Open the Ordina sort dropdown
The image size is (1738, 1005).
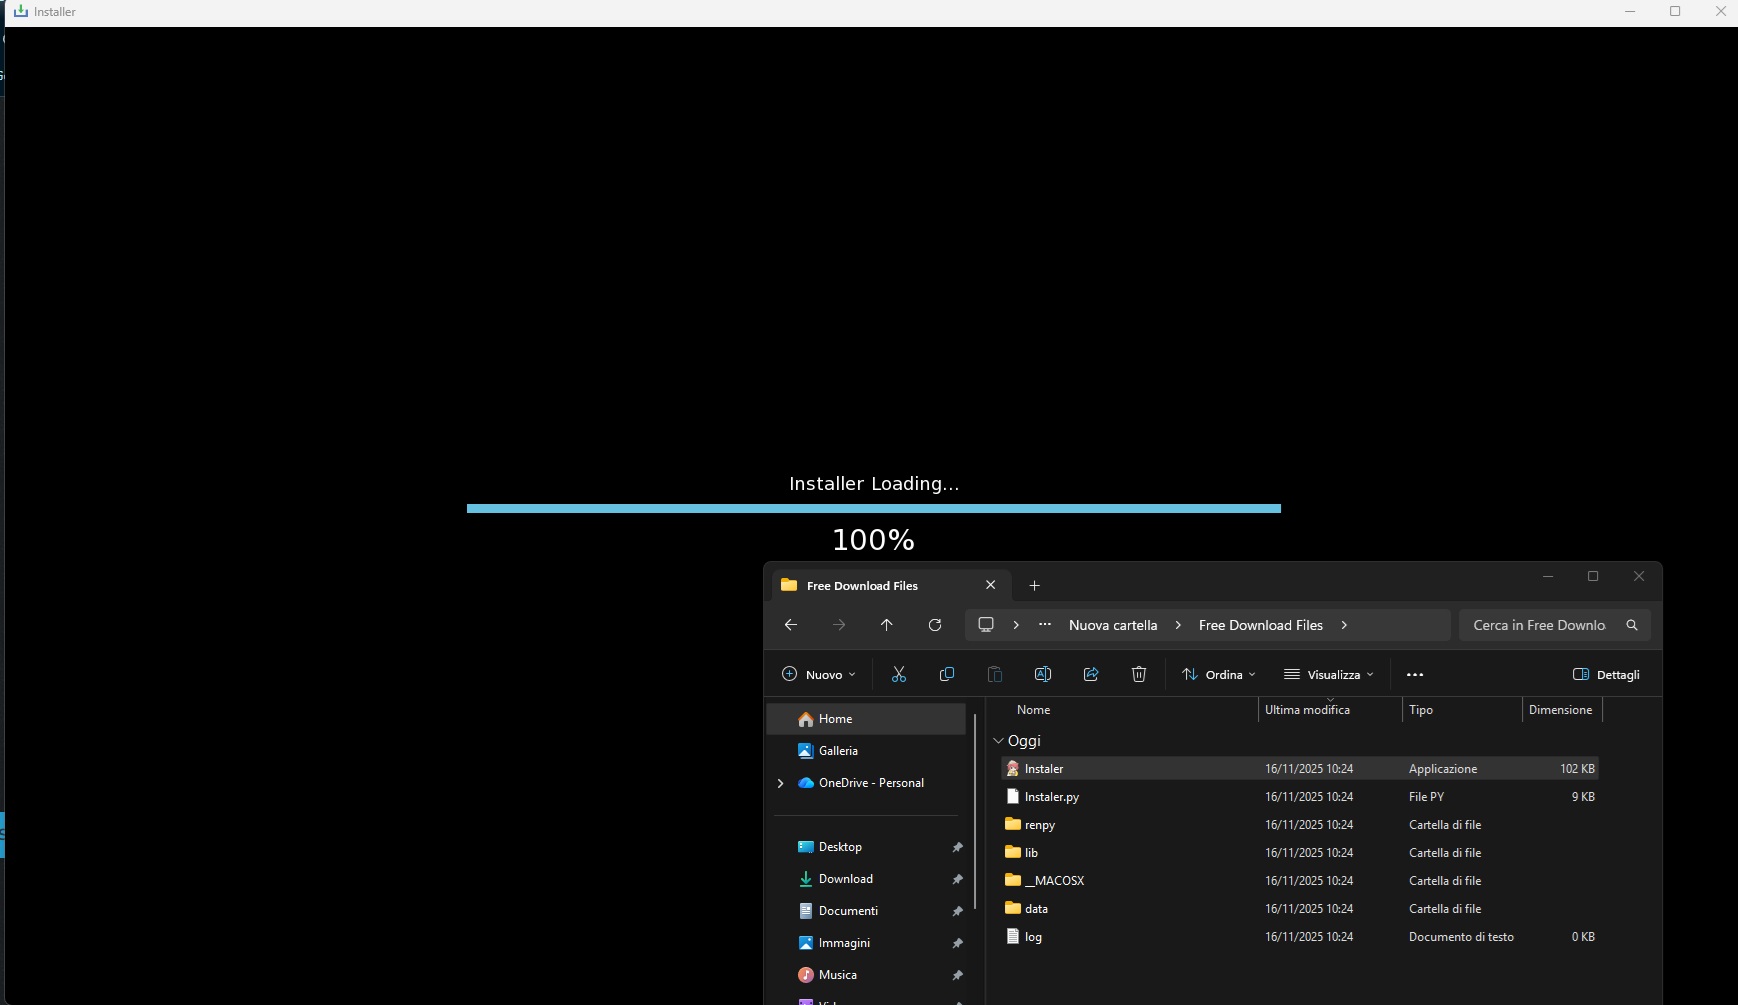1218,675
